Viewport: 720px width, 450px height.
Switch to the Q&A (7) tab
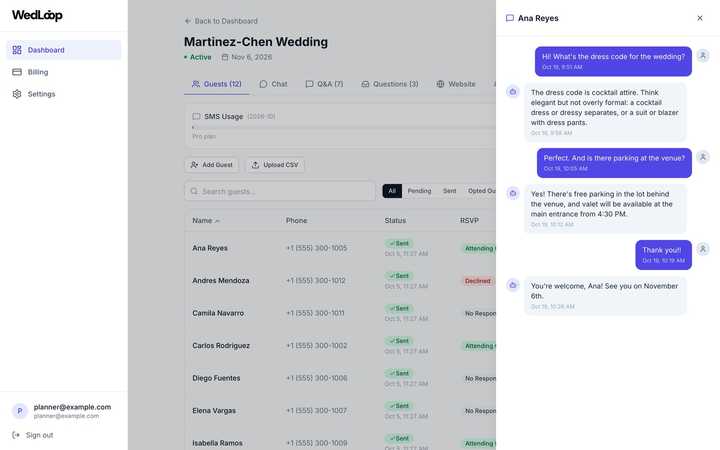(324, 84)
